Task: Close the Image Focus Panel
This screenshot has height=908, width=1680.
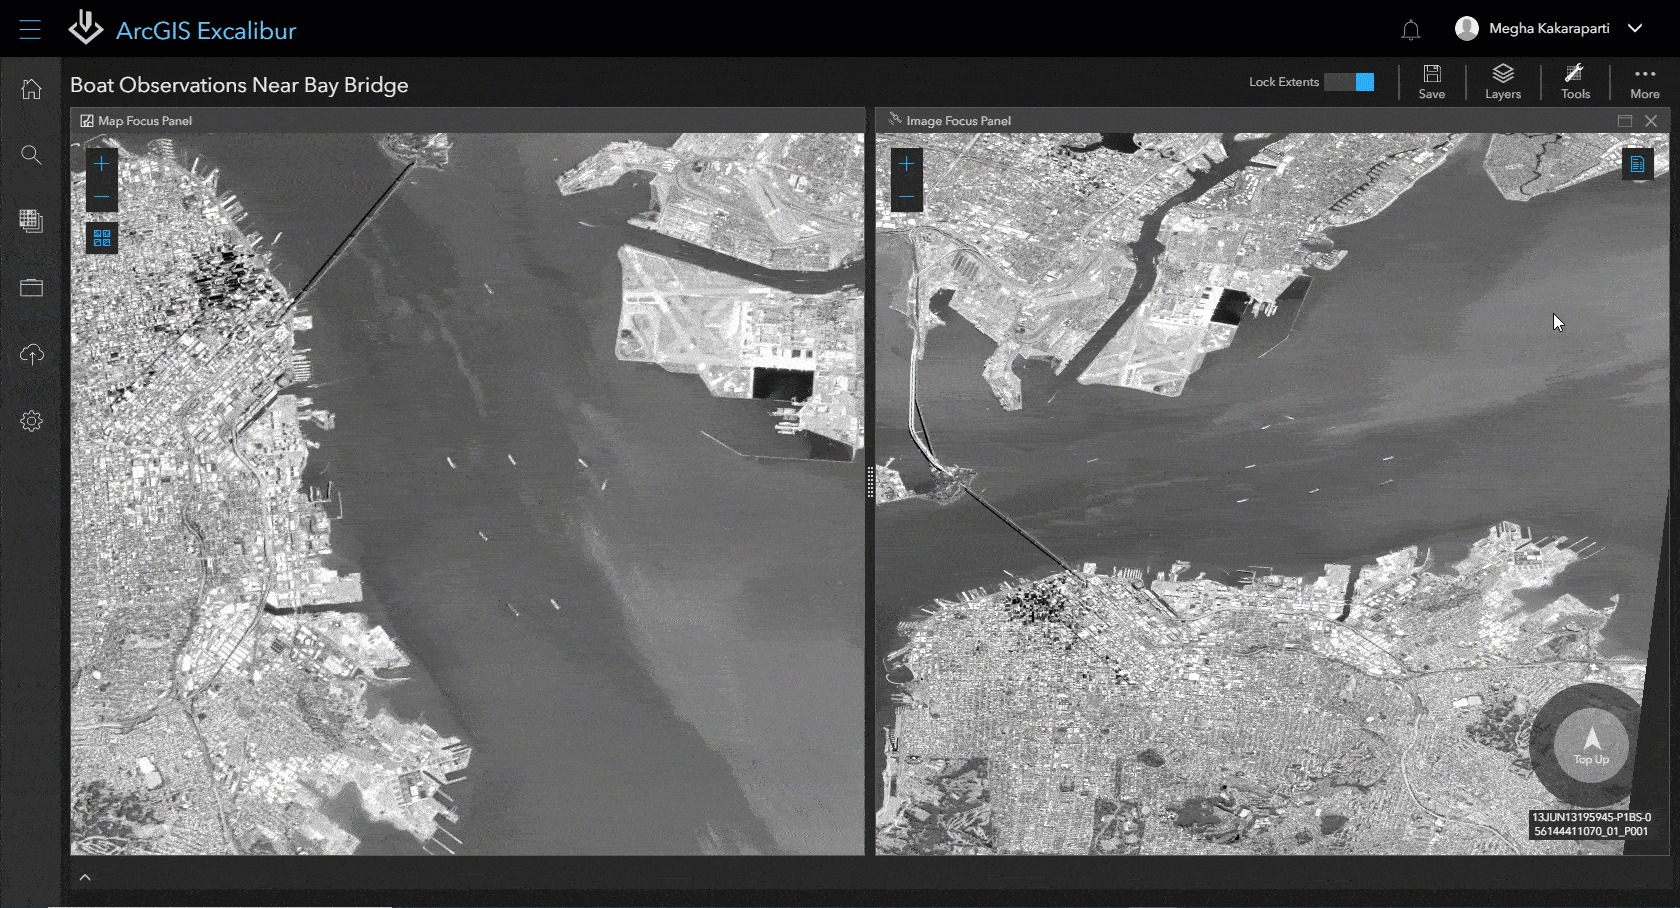Action: click(x=1651, y=121)
